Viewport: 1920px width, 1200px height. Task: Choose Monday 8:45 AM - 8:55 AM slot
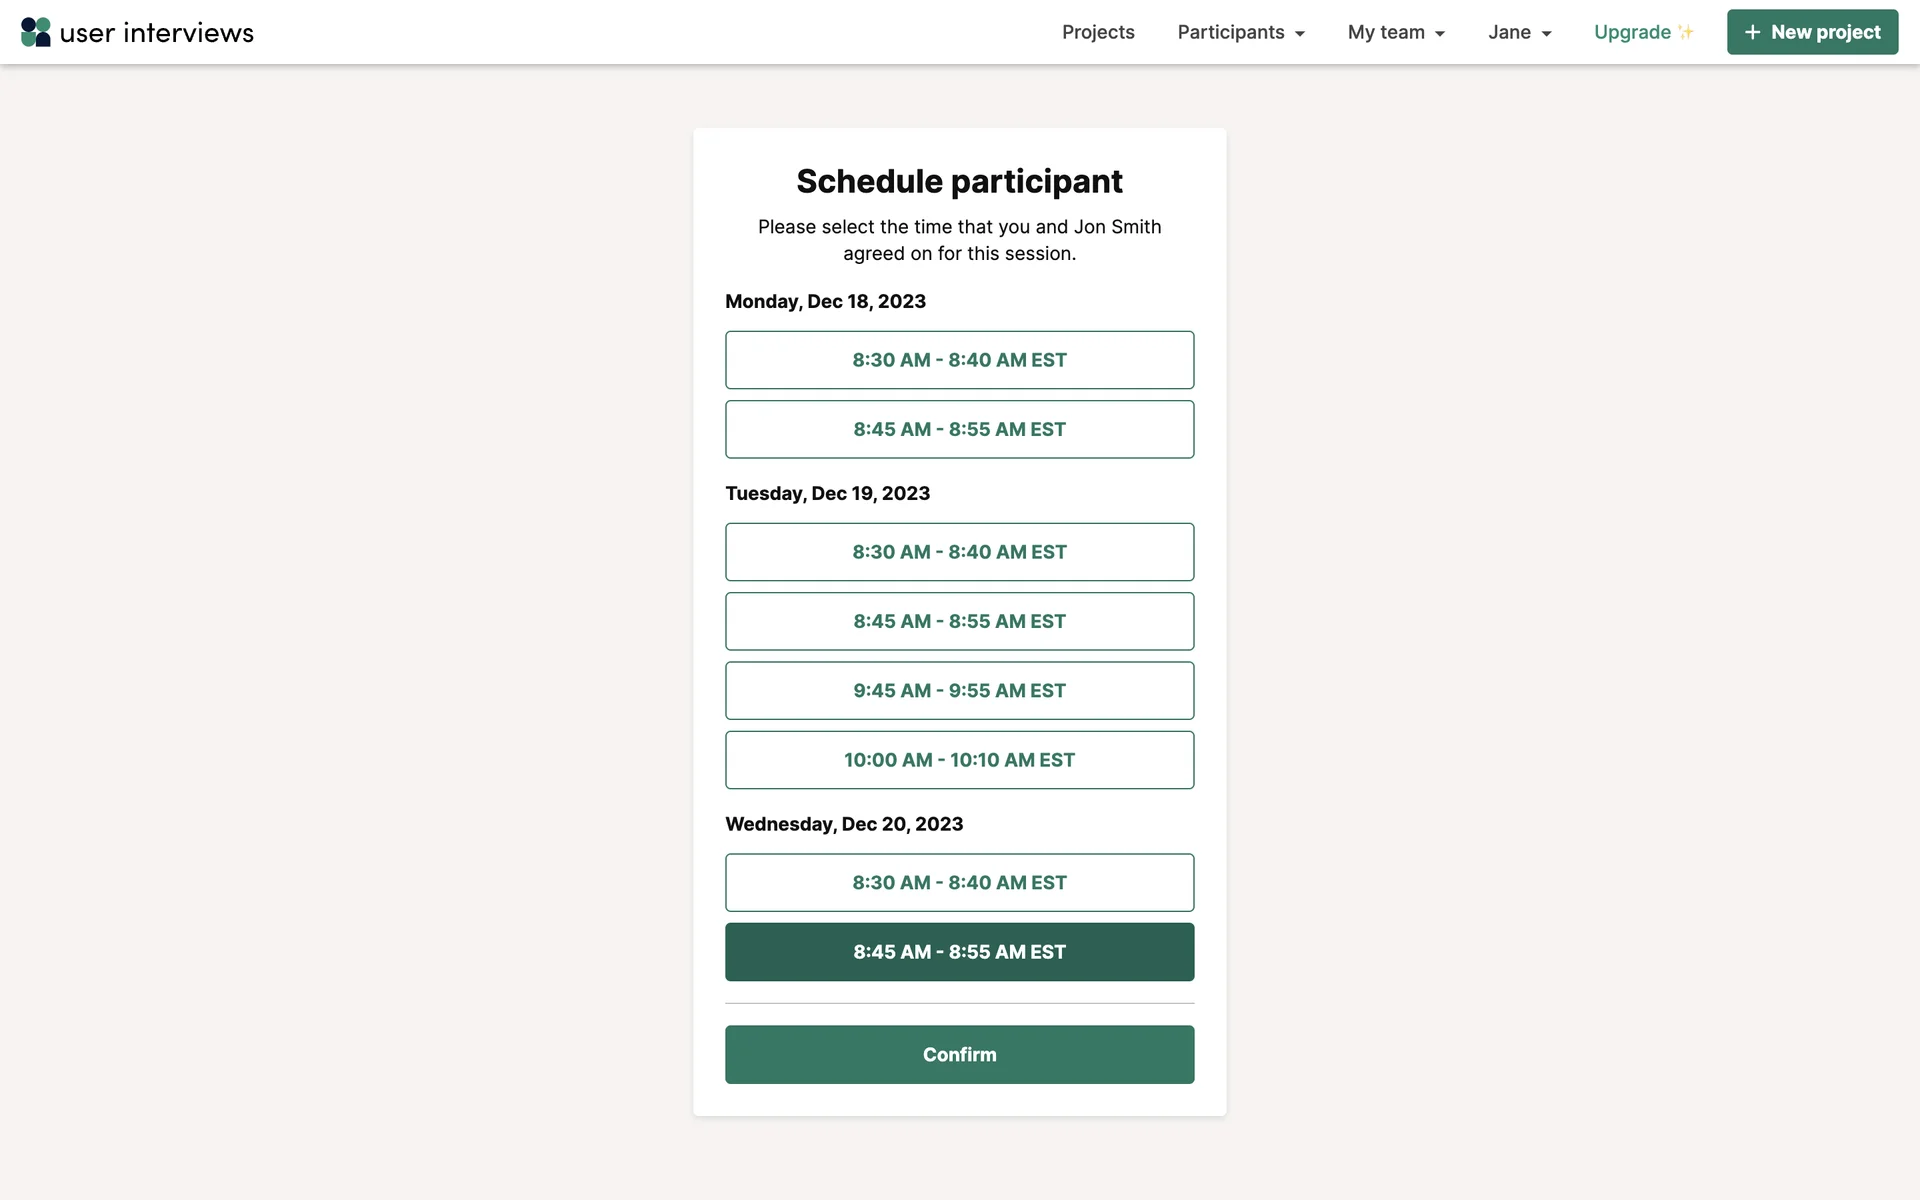(959, 429)
